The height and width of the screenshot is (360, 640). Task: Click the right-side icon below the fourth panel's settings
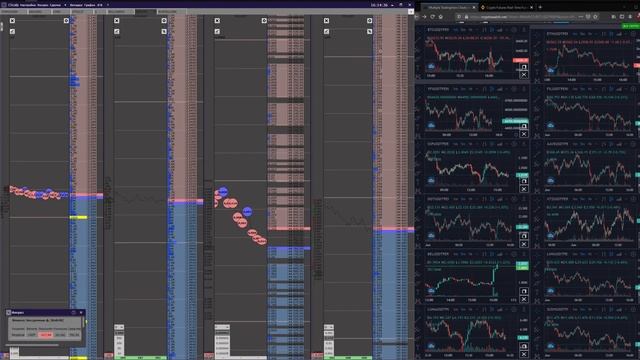pos(369,31)
